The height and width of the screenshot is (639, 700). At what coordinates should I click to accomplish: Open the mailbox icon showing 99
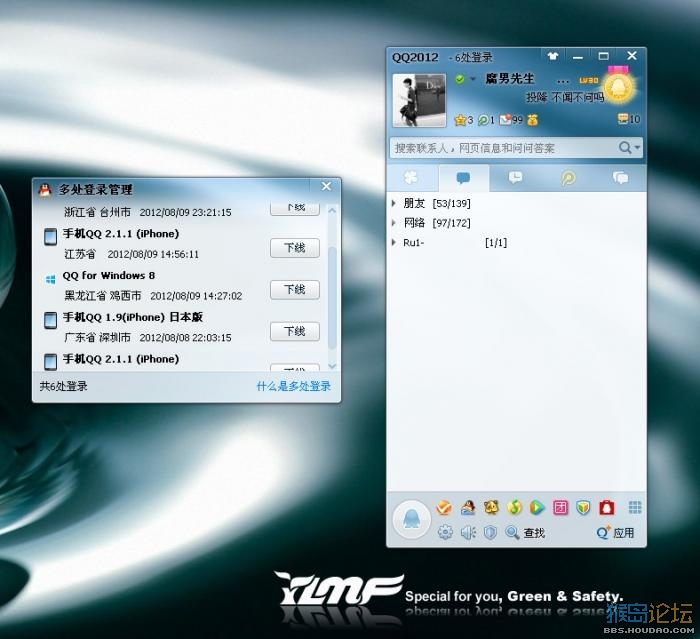click(x=510, y=120)
